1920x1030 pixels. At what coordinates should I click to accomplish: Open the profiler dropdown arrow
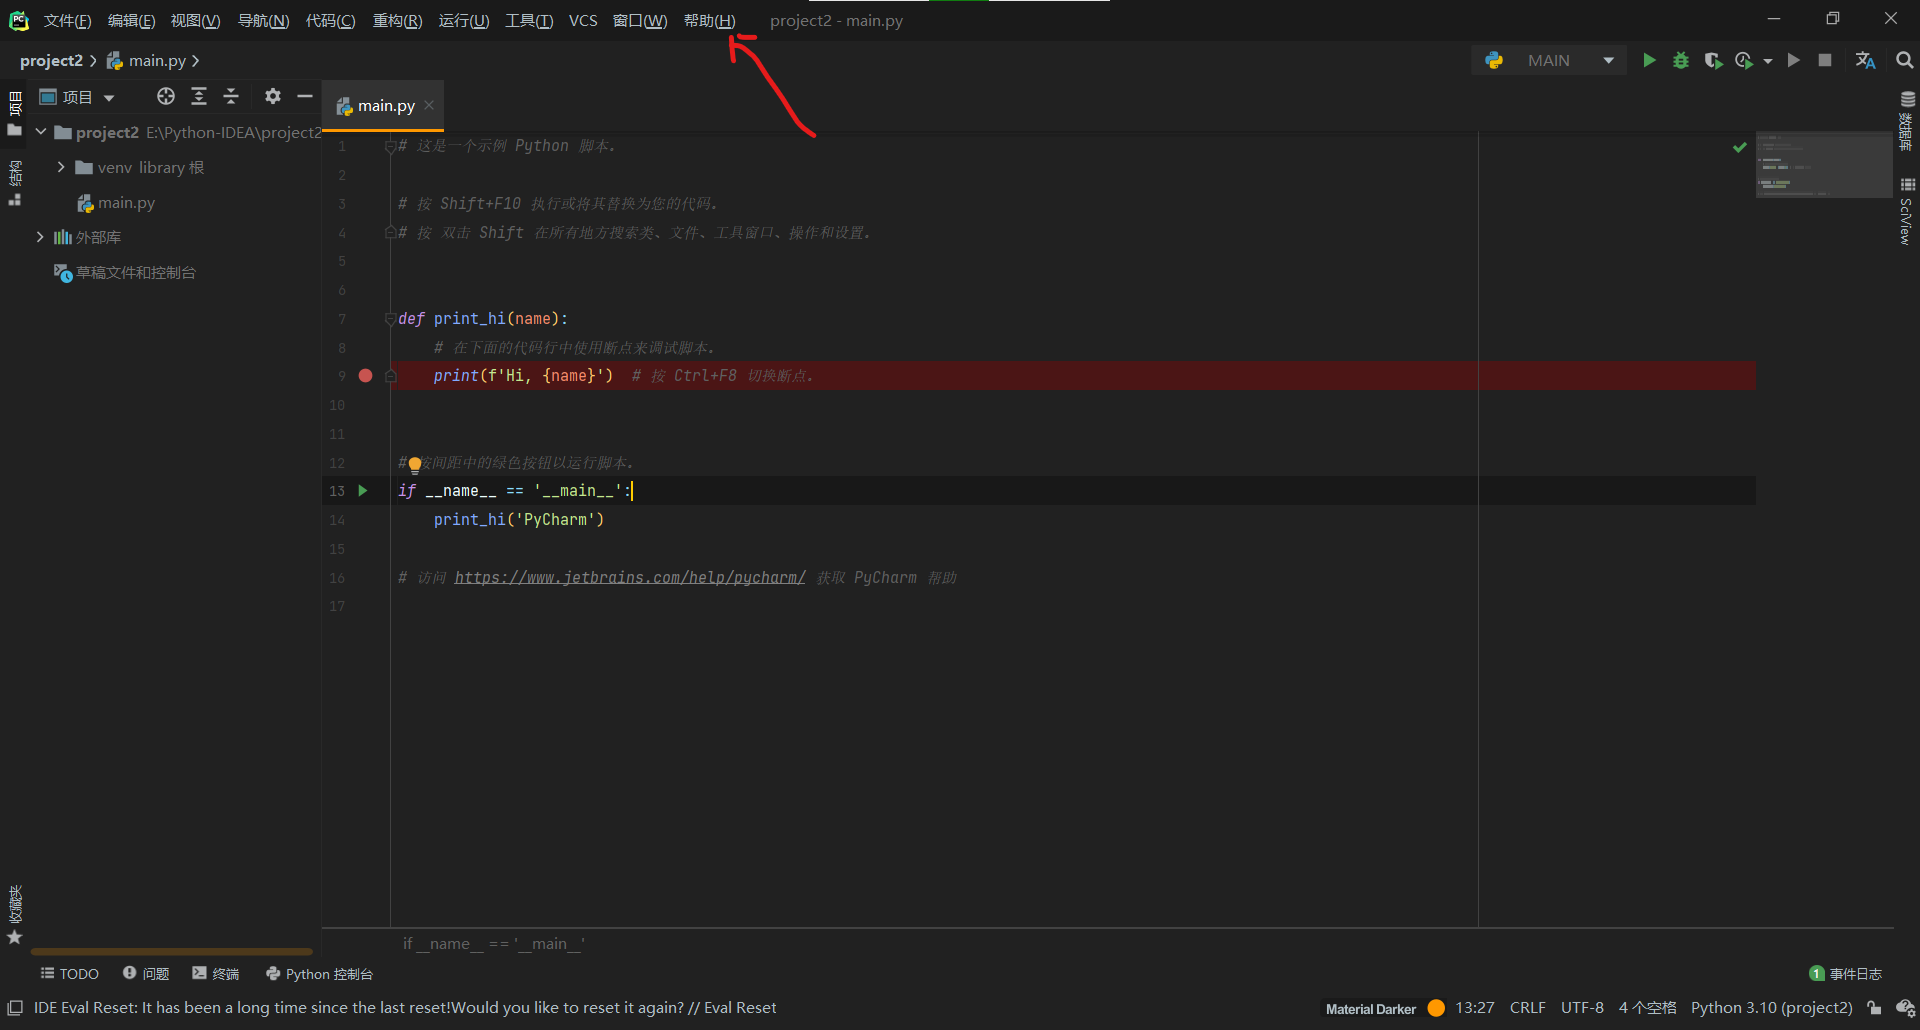[1767, 61]
